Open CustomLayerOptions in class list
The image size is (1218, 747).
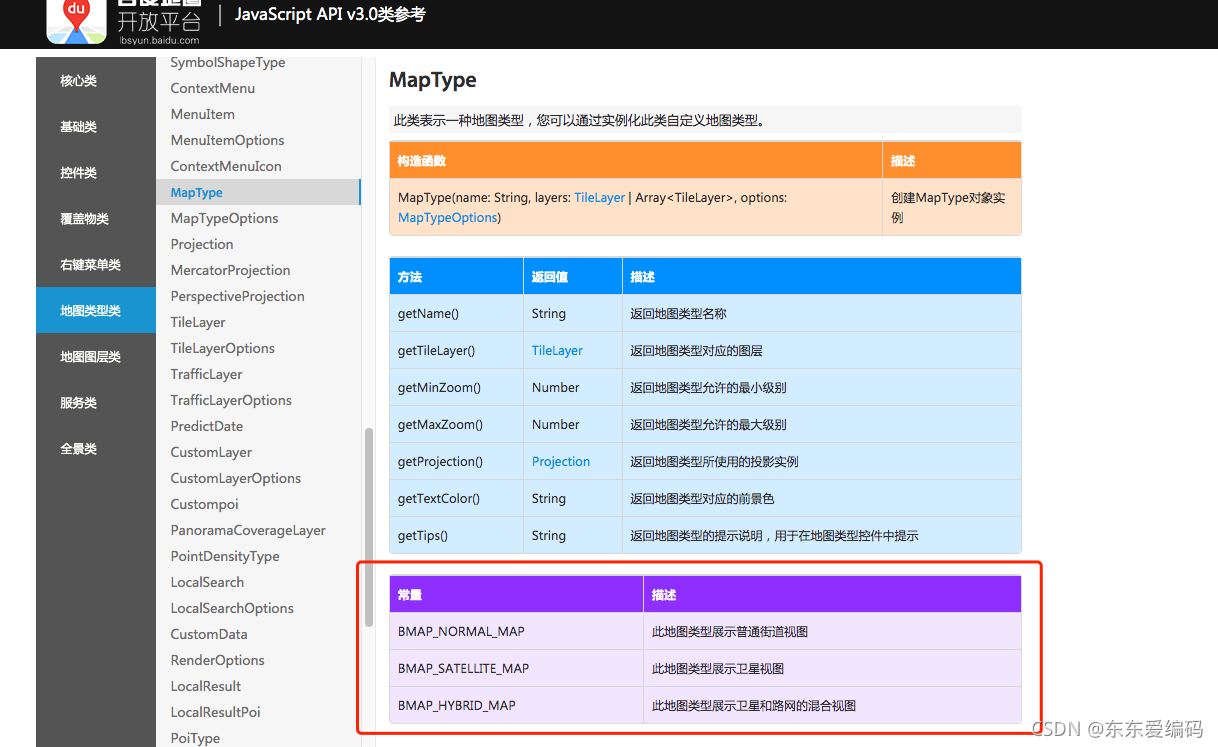pos(236,478)
